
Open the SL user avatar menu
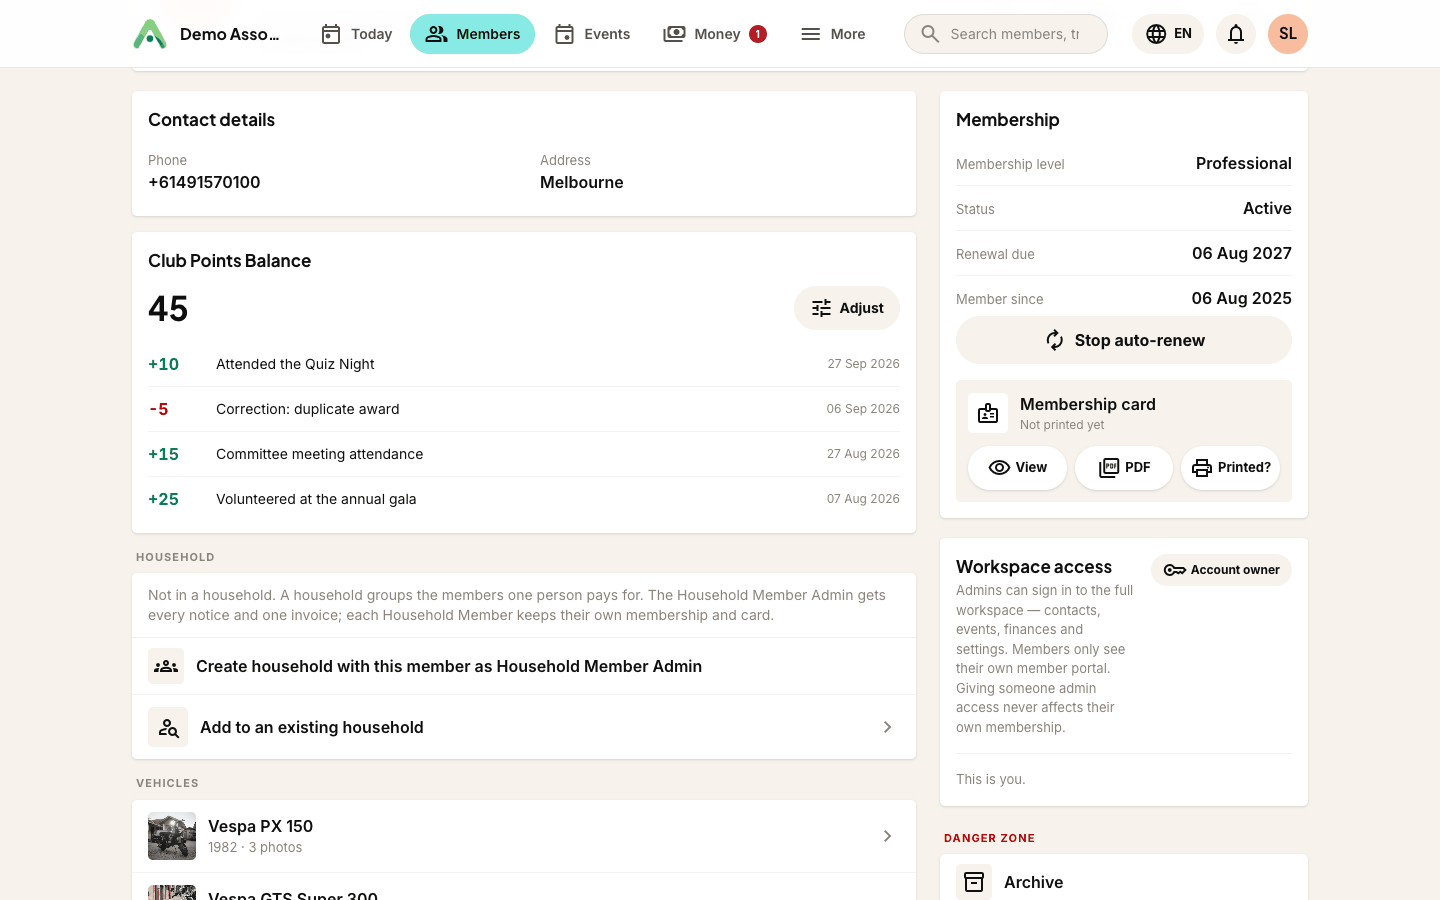coord(1288,34)
